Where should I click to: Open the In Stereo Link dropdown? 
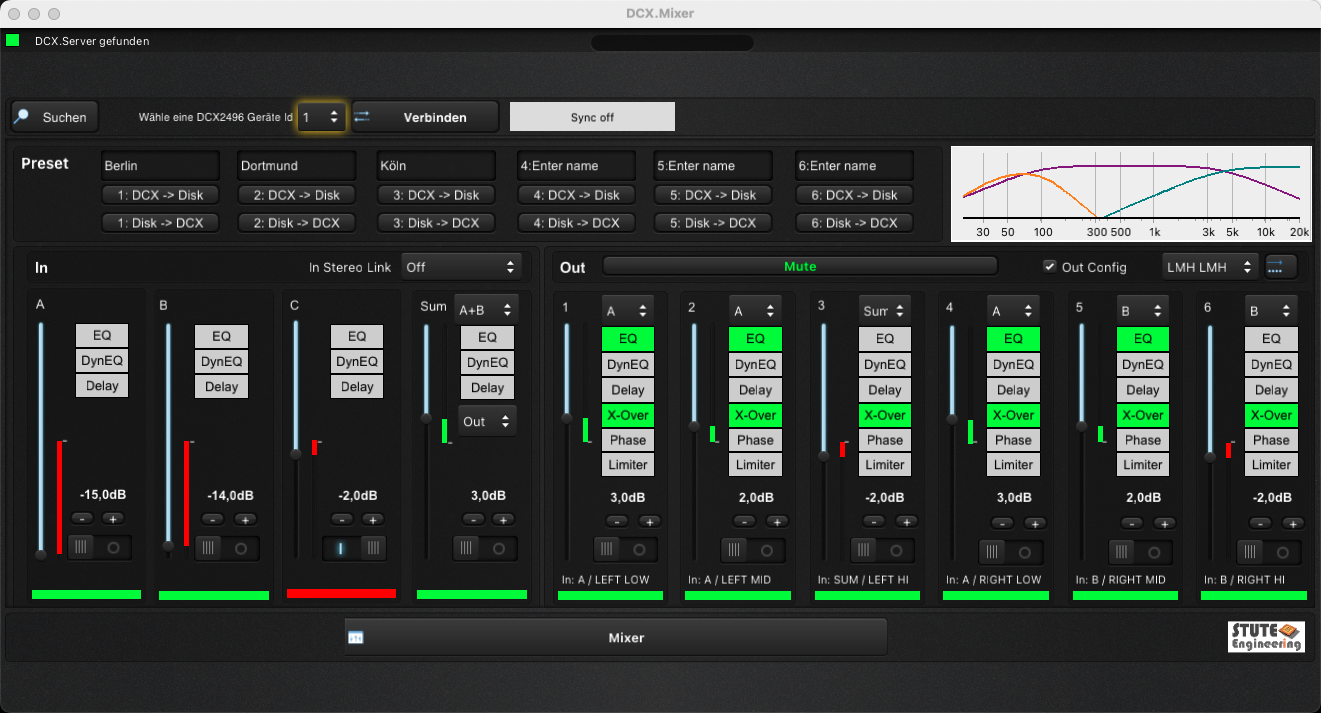point(462,267)
